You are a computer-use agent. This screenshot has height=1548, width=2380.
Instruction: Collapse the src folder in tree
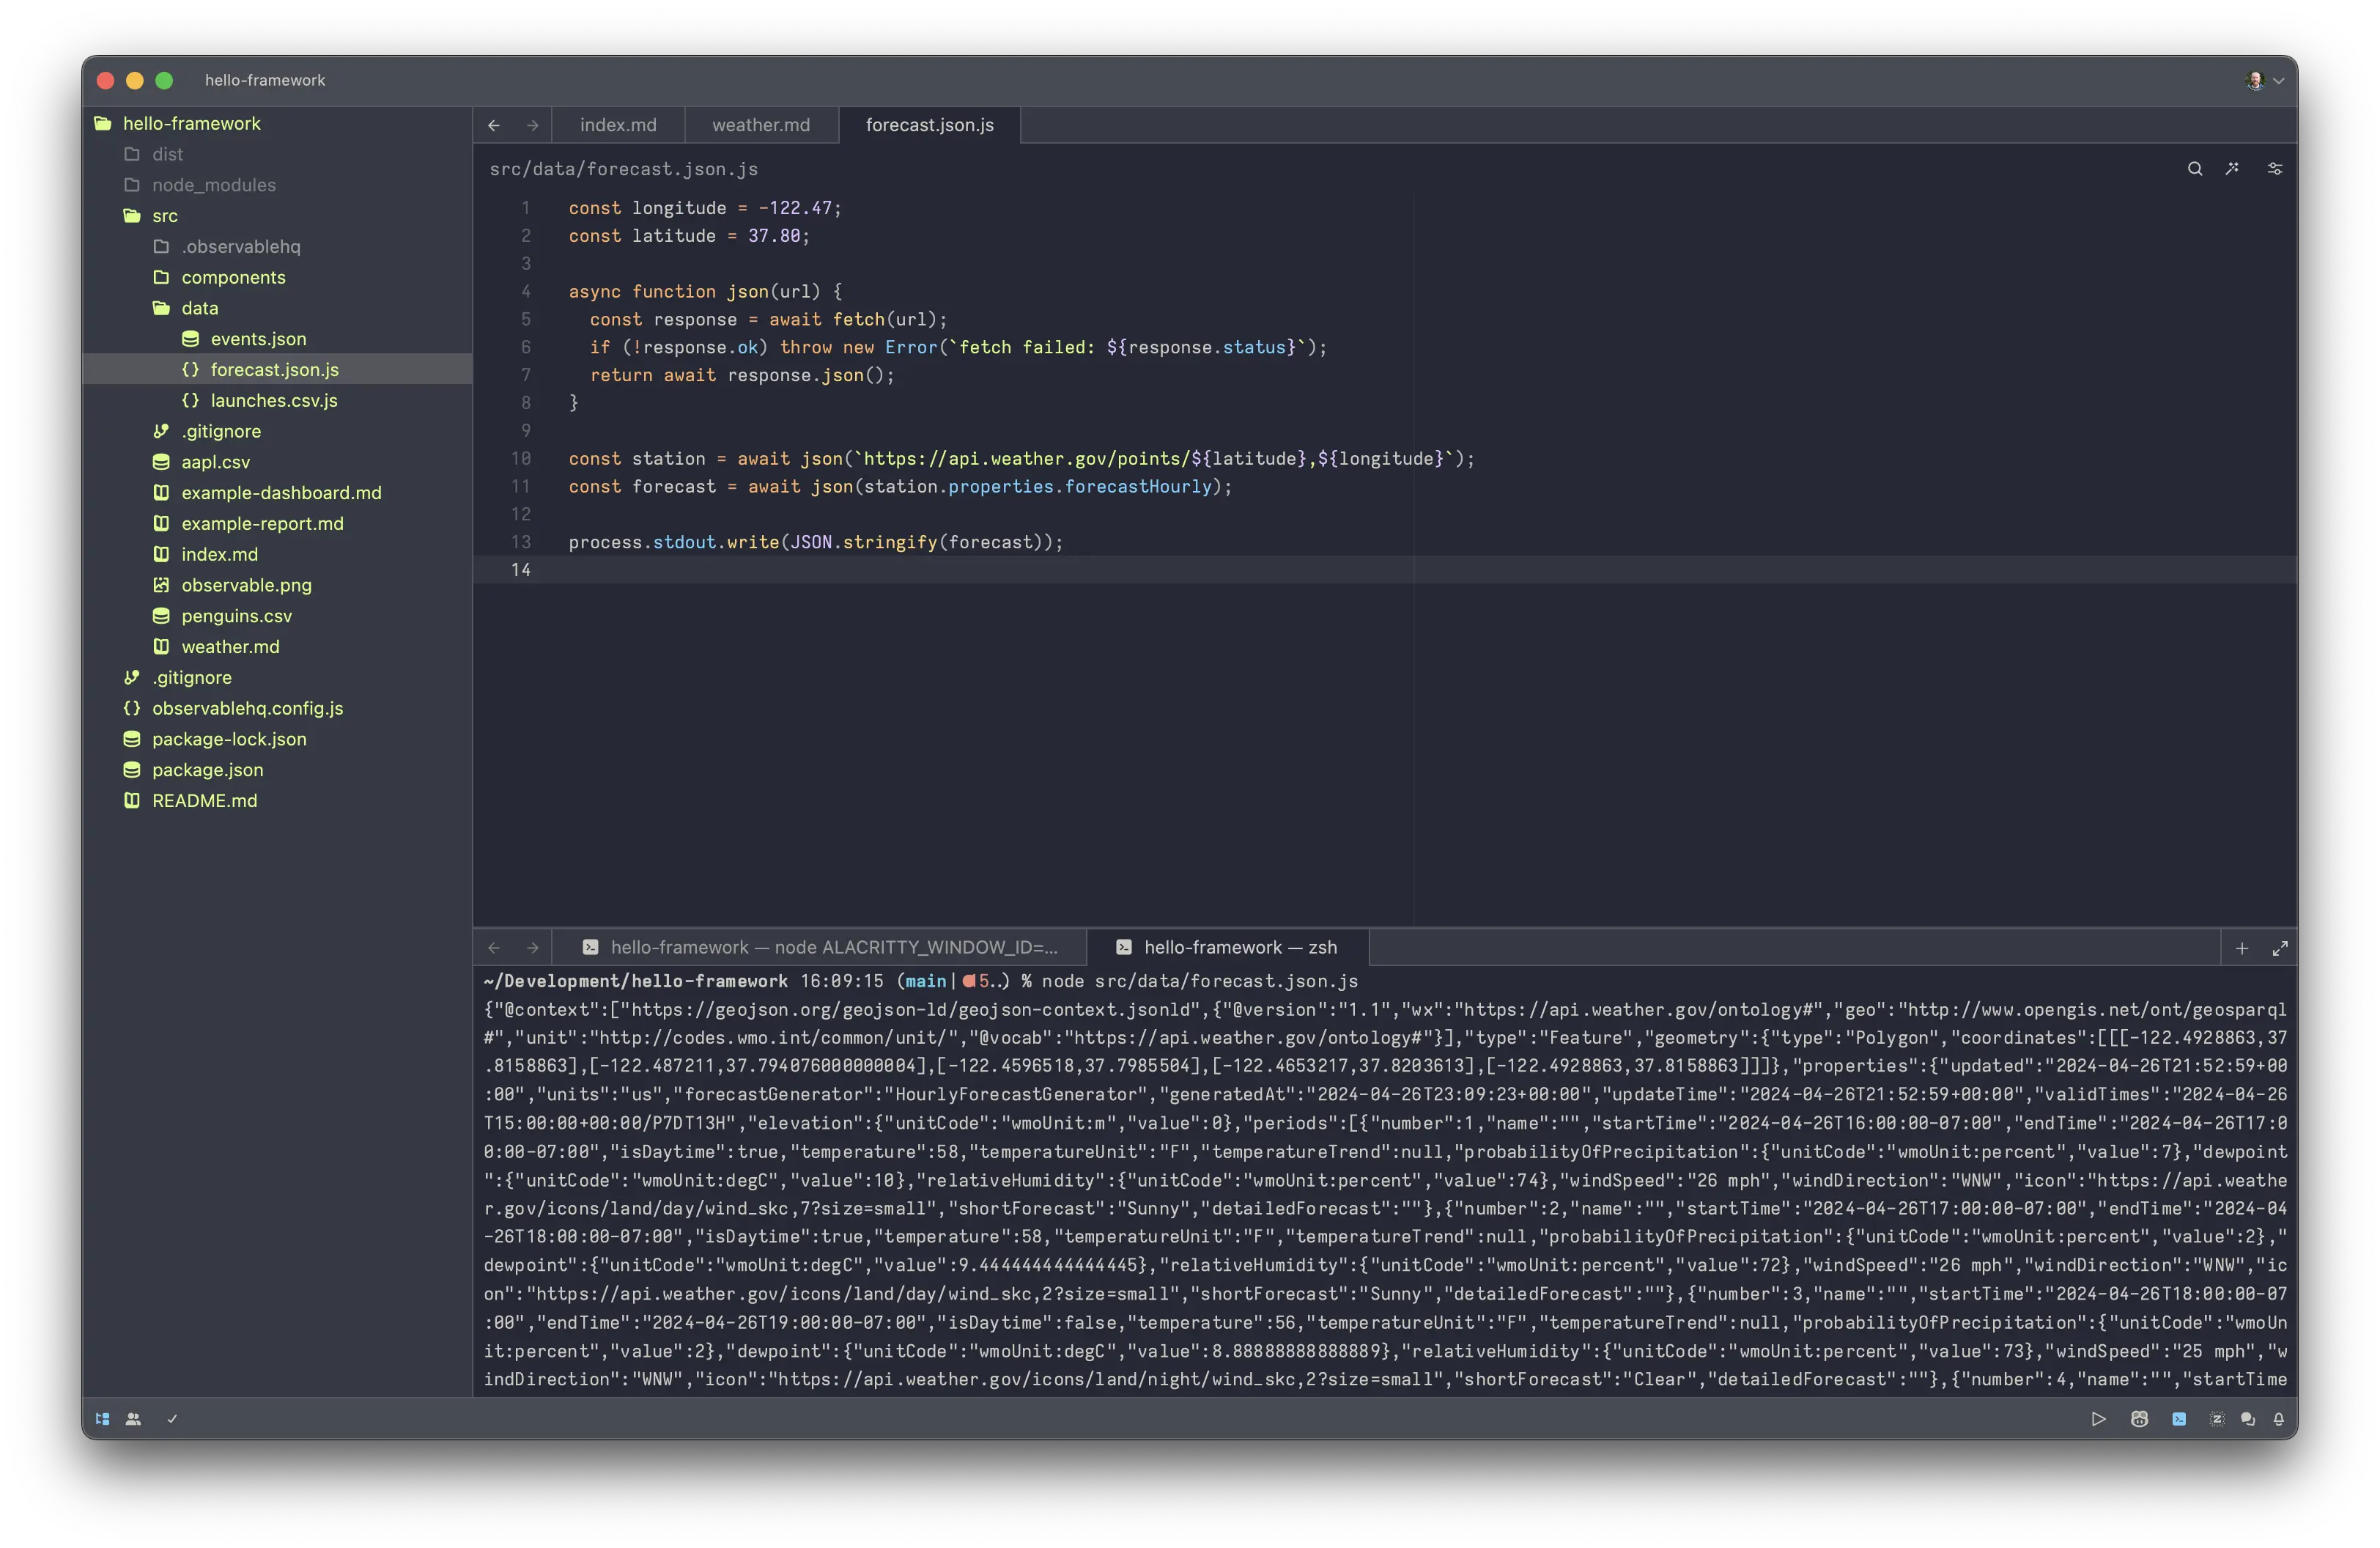(x=164, y=216)
